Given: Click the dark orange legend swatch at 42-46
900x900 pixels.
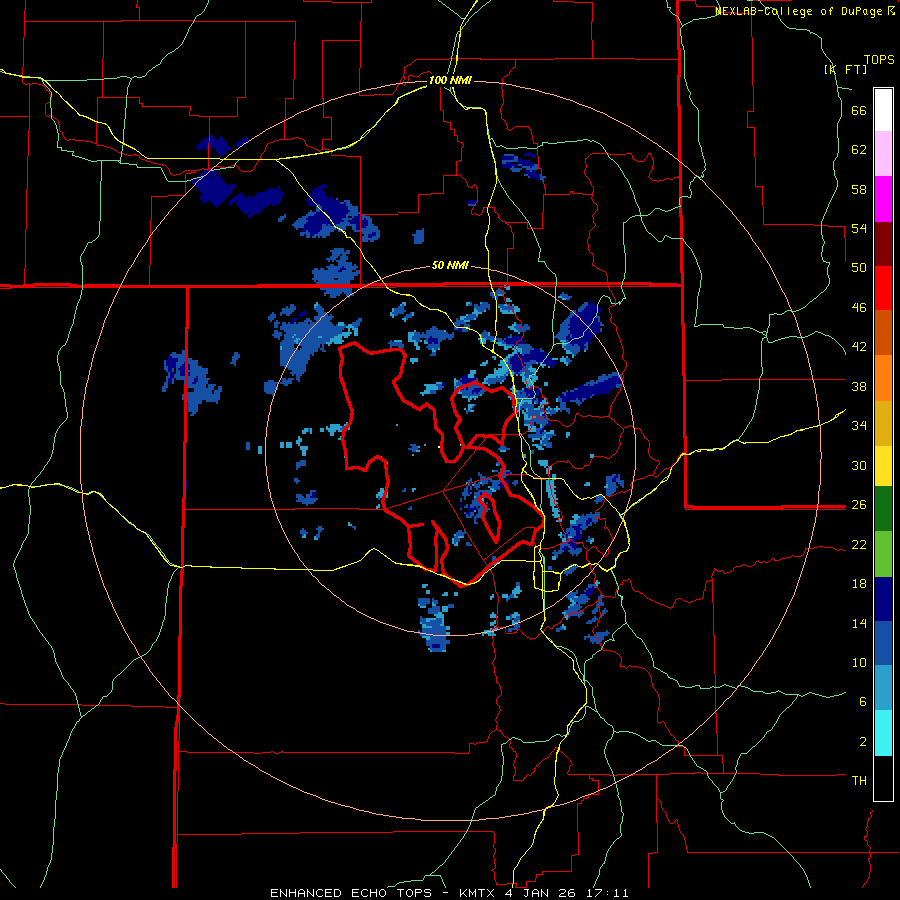Looking at the screenshot, I should tap(883, 332).
